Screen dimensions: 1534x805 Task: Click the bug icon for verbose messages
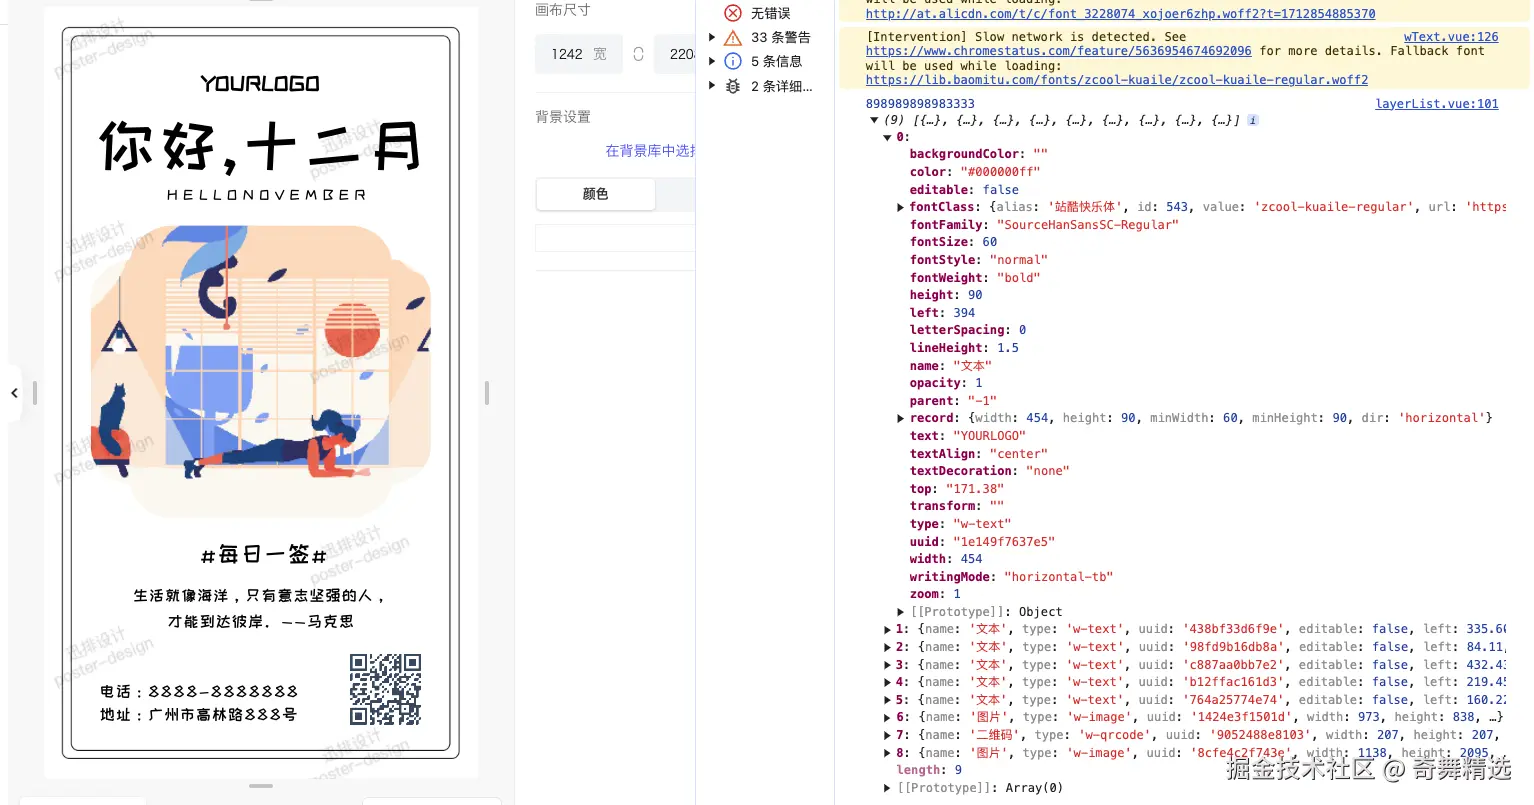coord(733,86)
